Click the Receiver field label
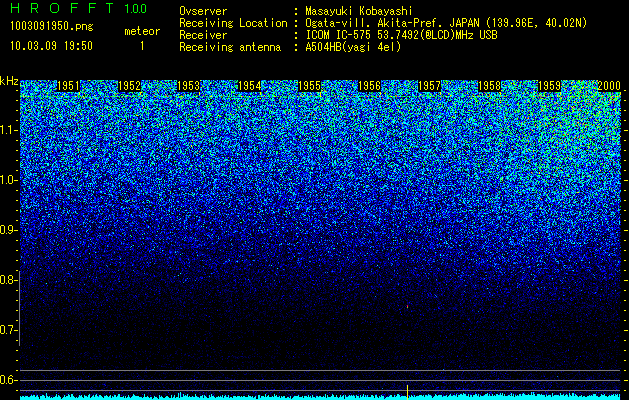Screen dimensions: 629x400 203,35
